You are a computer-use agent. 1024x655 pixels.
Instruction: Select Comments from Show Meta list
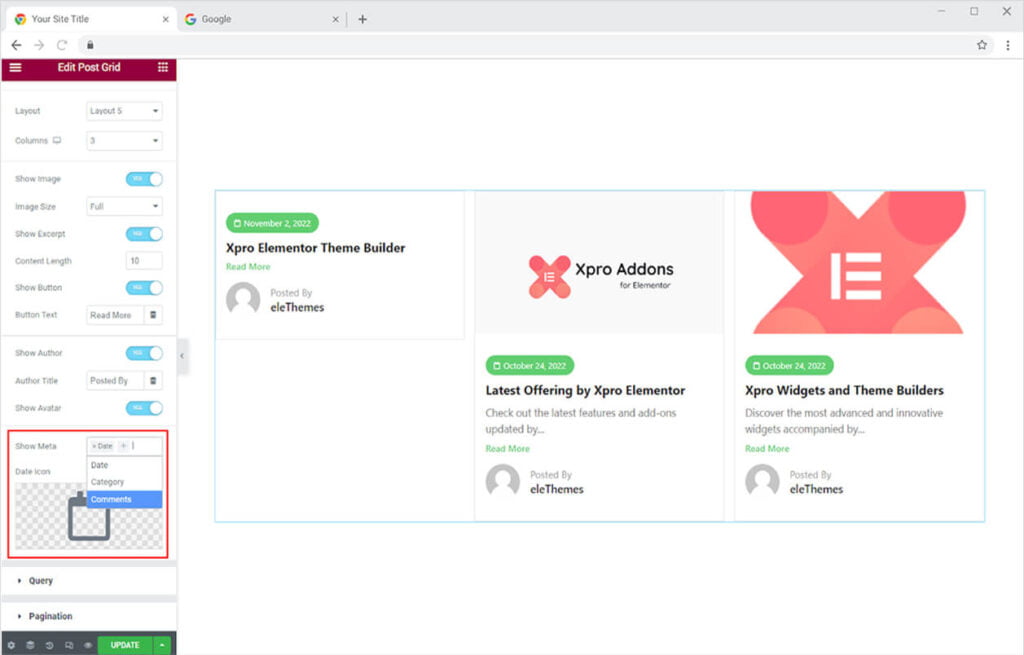click(111, 499)
